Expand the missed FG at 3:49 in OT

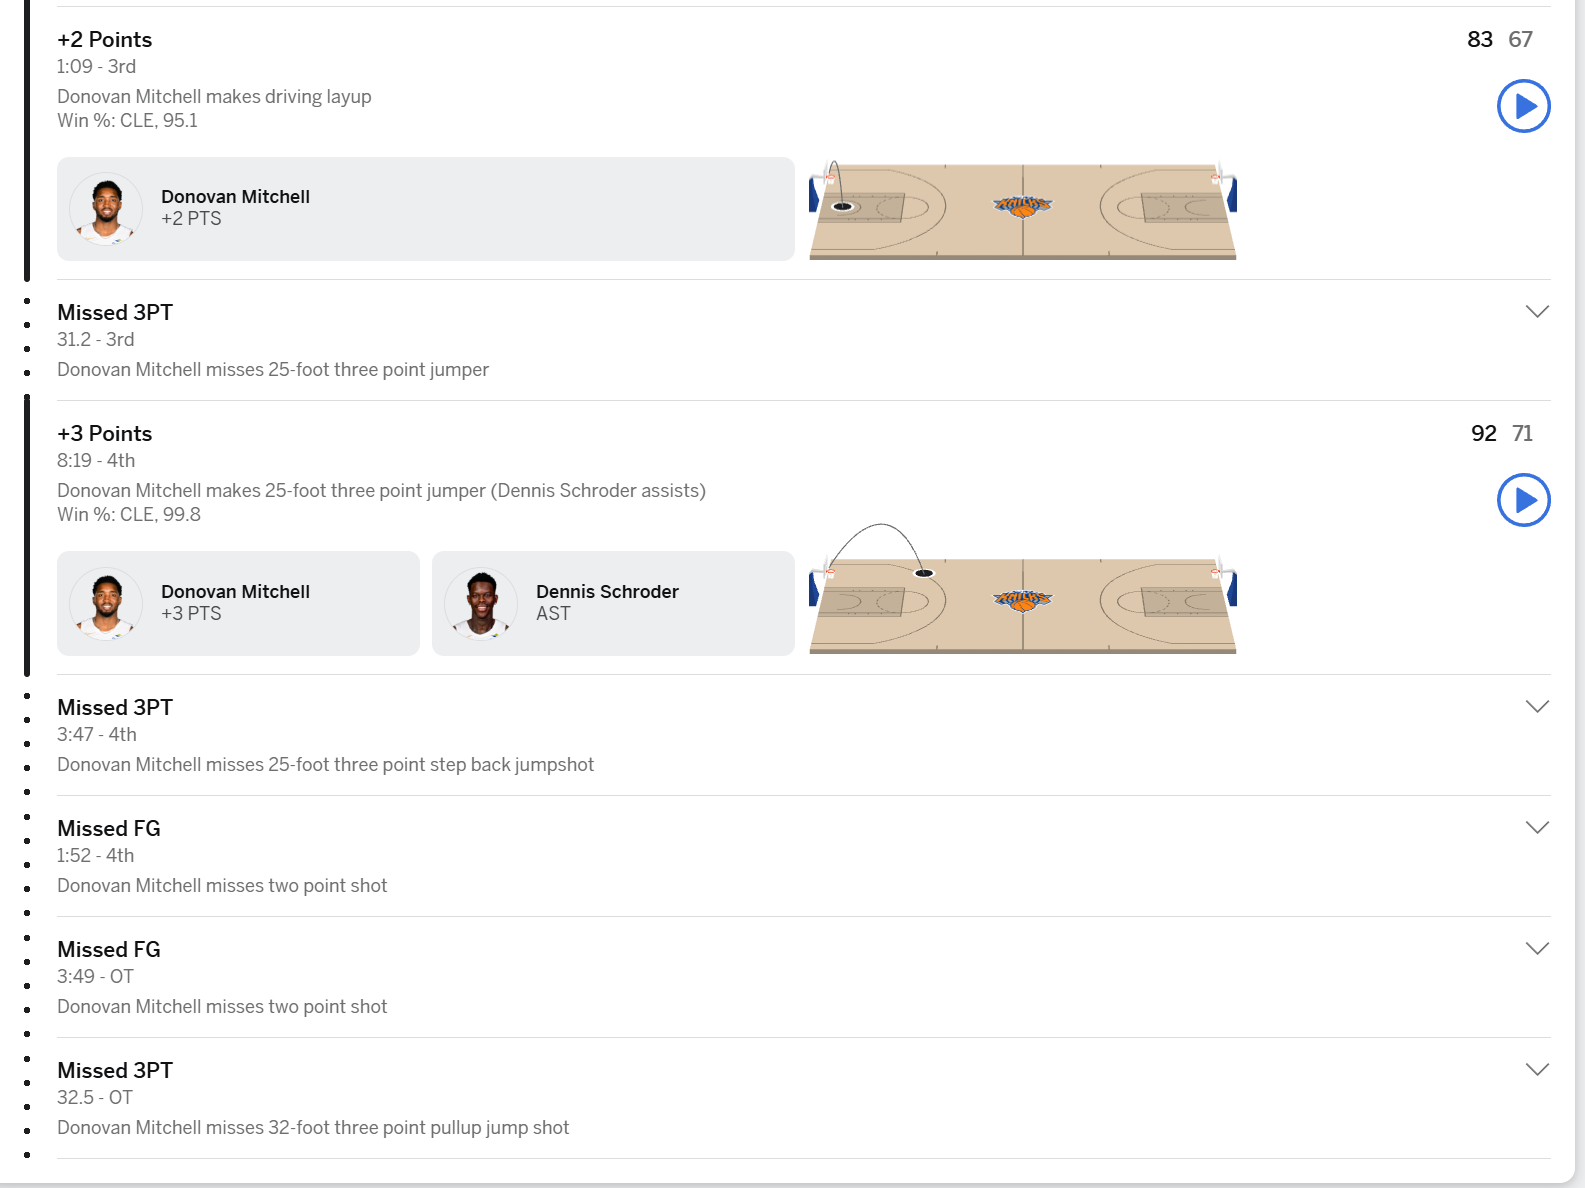click(1537, 949)
